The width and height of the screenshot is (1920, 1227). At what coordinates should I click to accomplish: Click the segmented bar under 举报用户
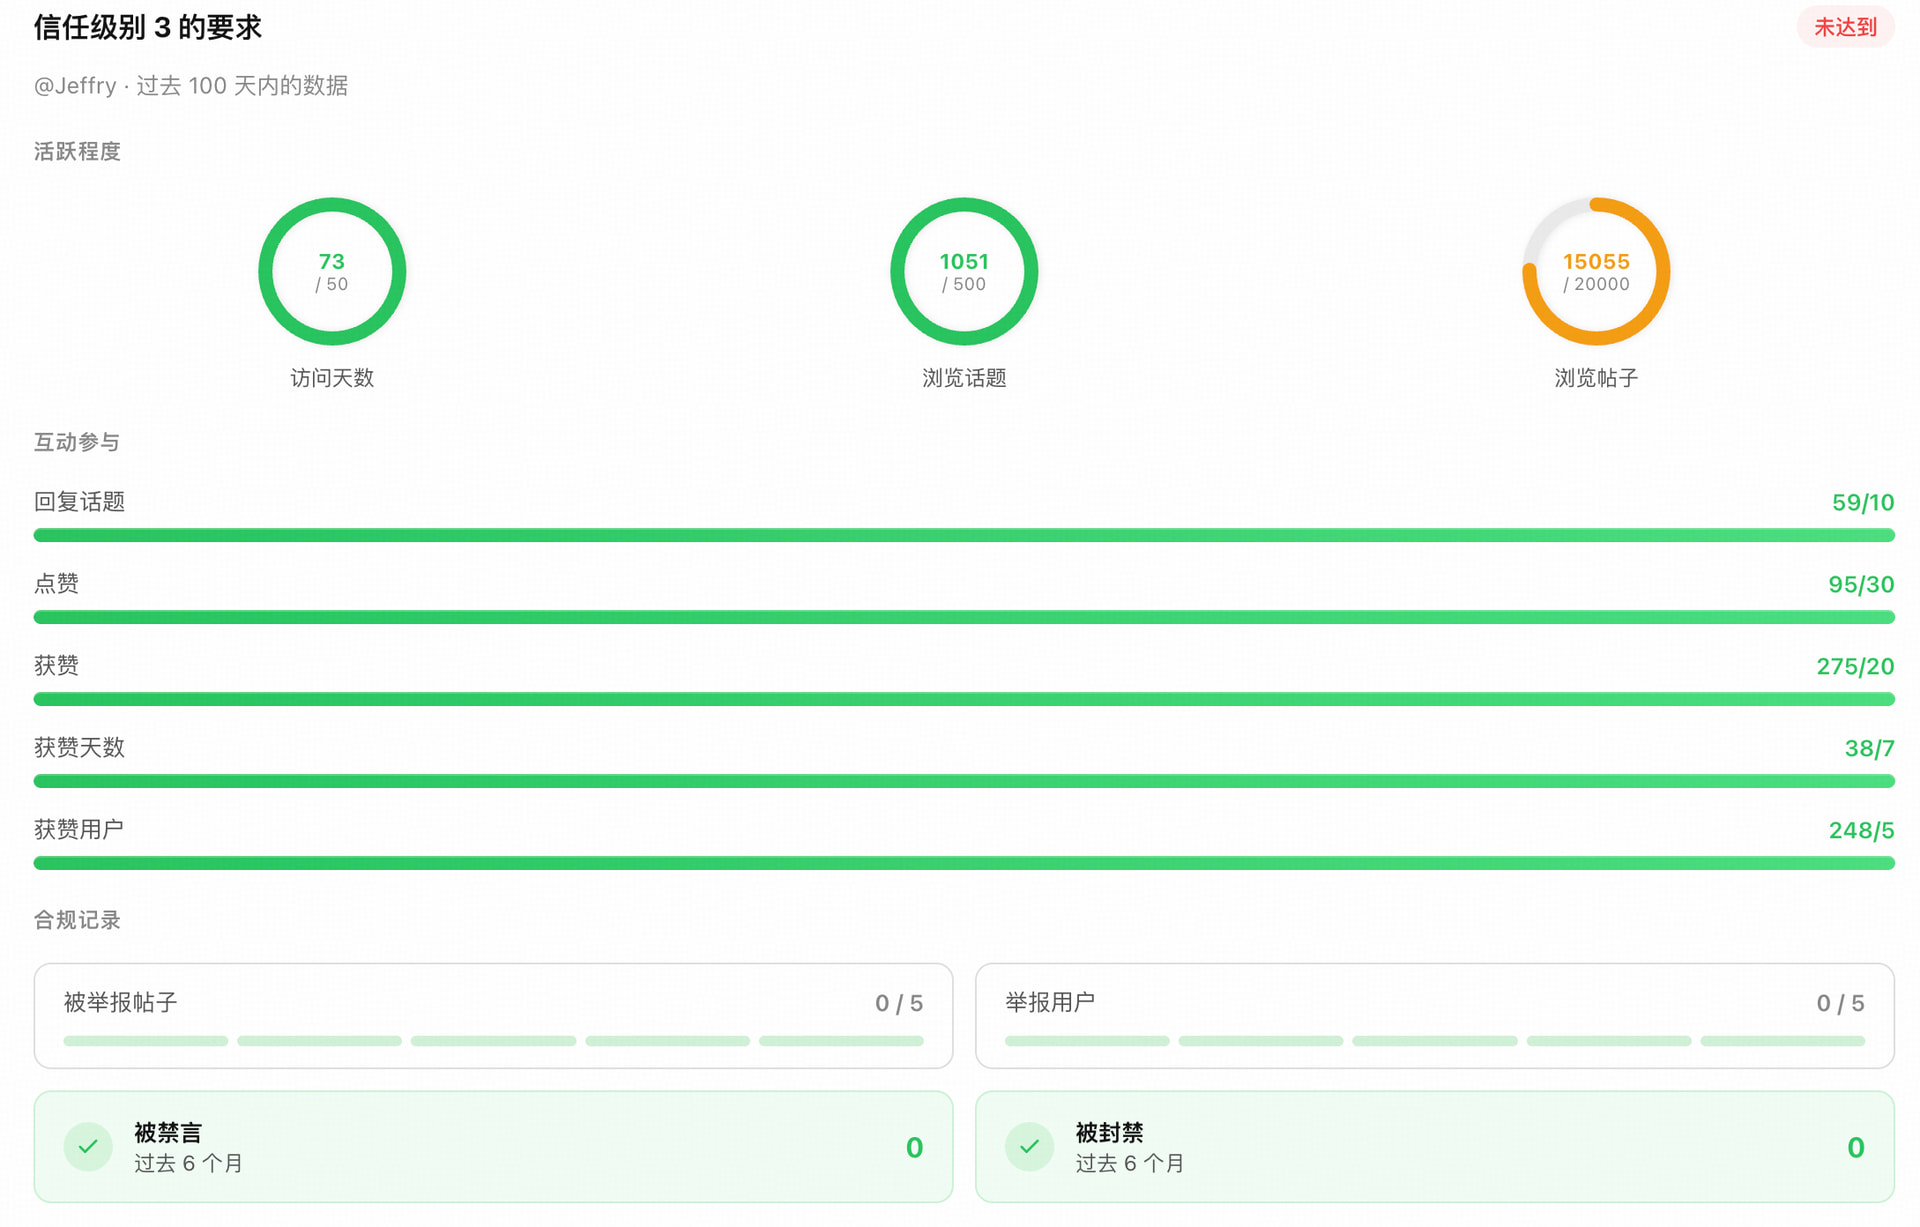(1435, 1041)
